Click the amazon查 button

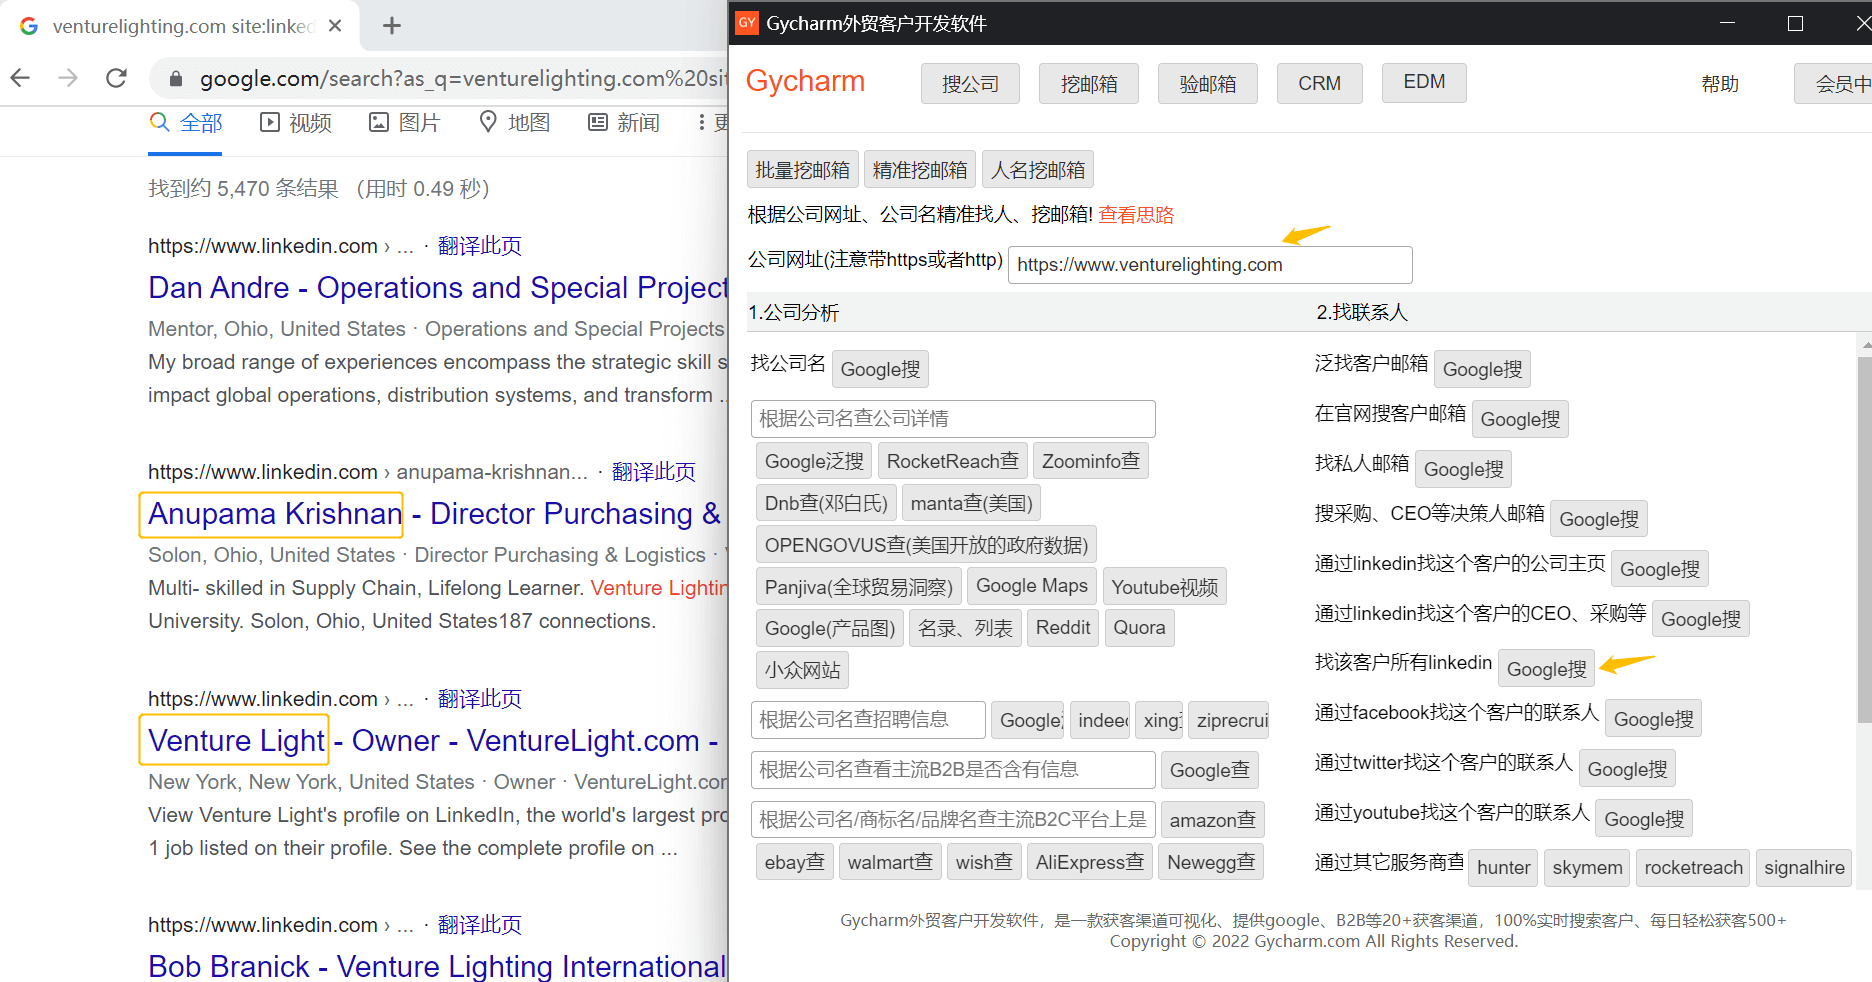[x=1212, y=820]
